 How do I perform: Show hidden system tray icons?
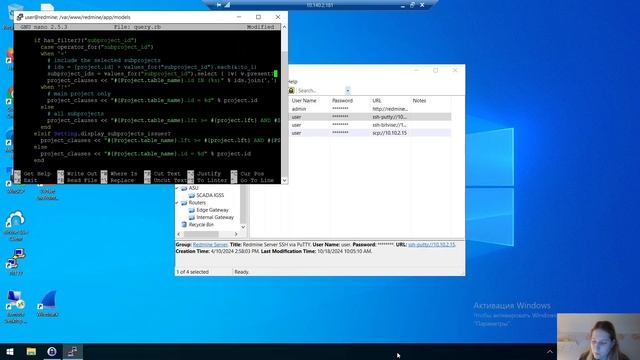coord(550,351)
